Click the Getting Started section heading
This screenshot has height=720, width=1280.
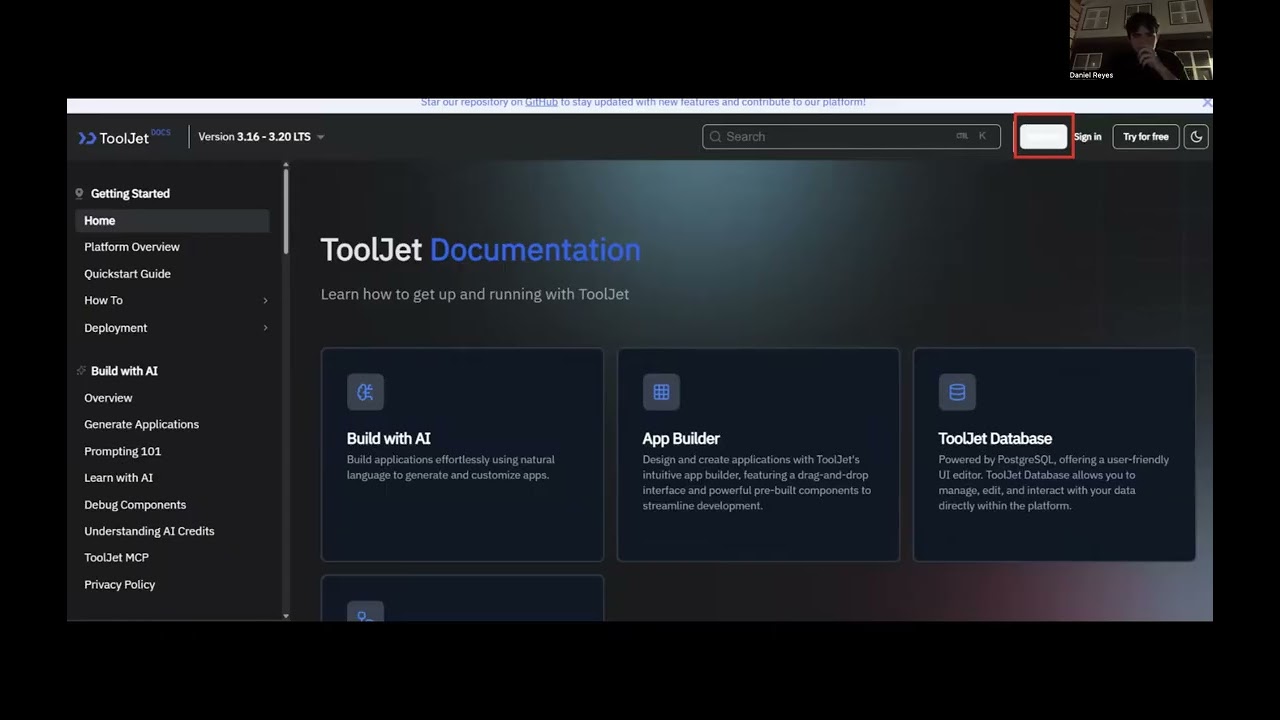(x=130, y=194)
